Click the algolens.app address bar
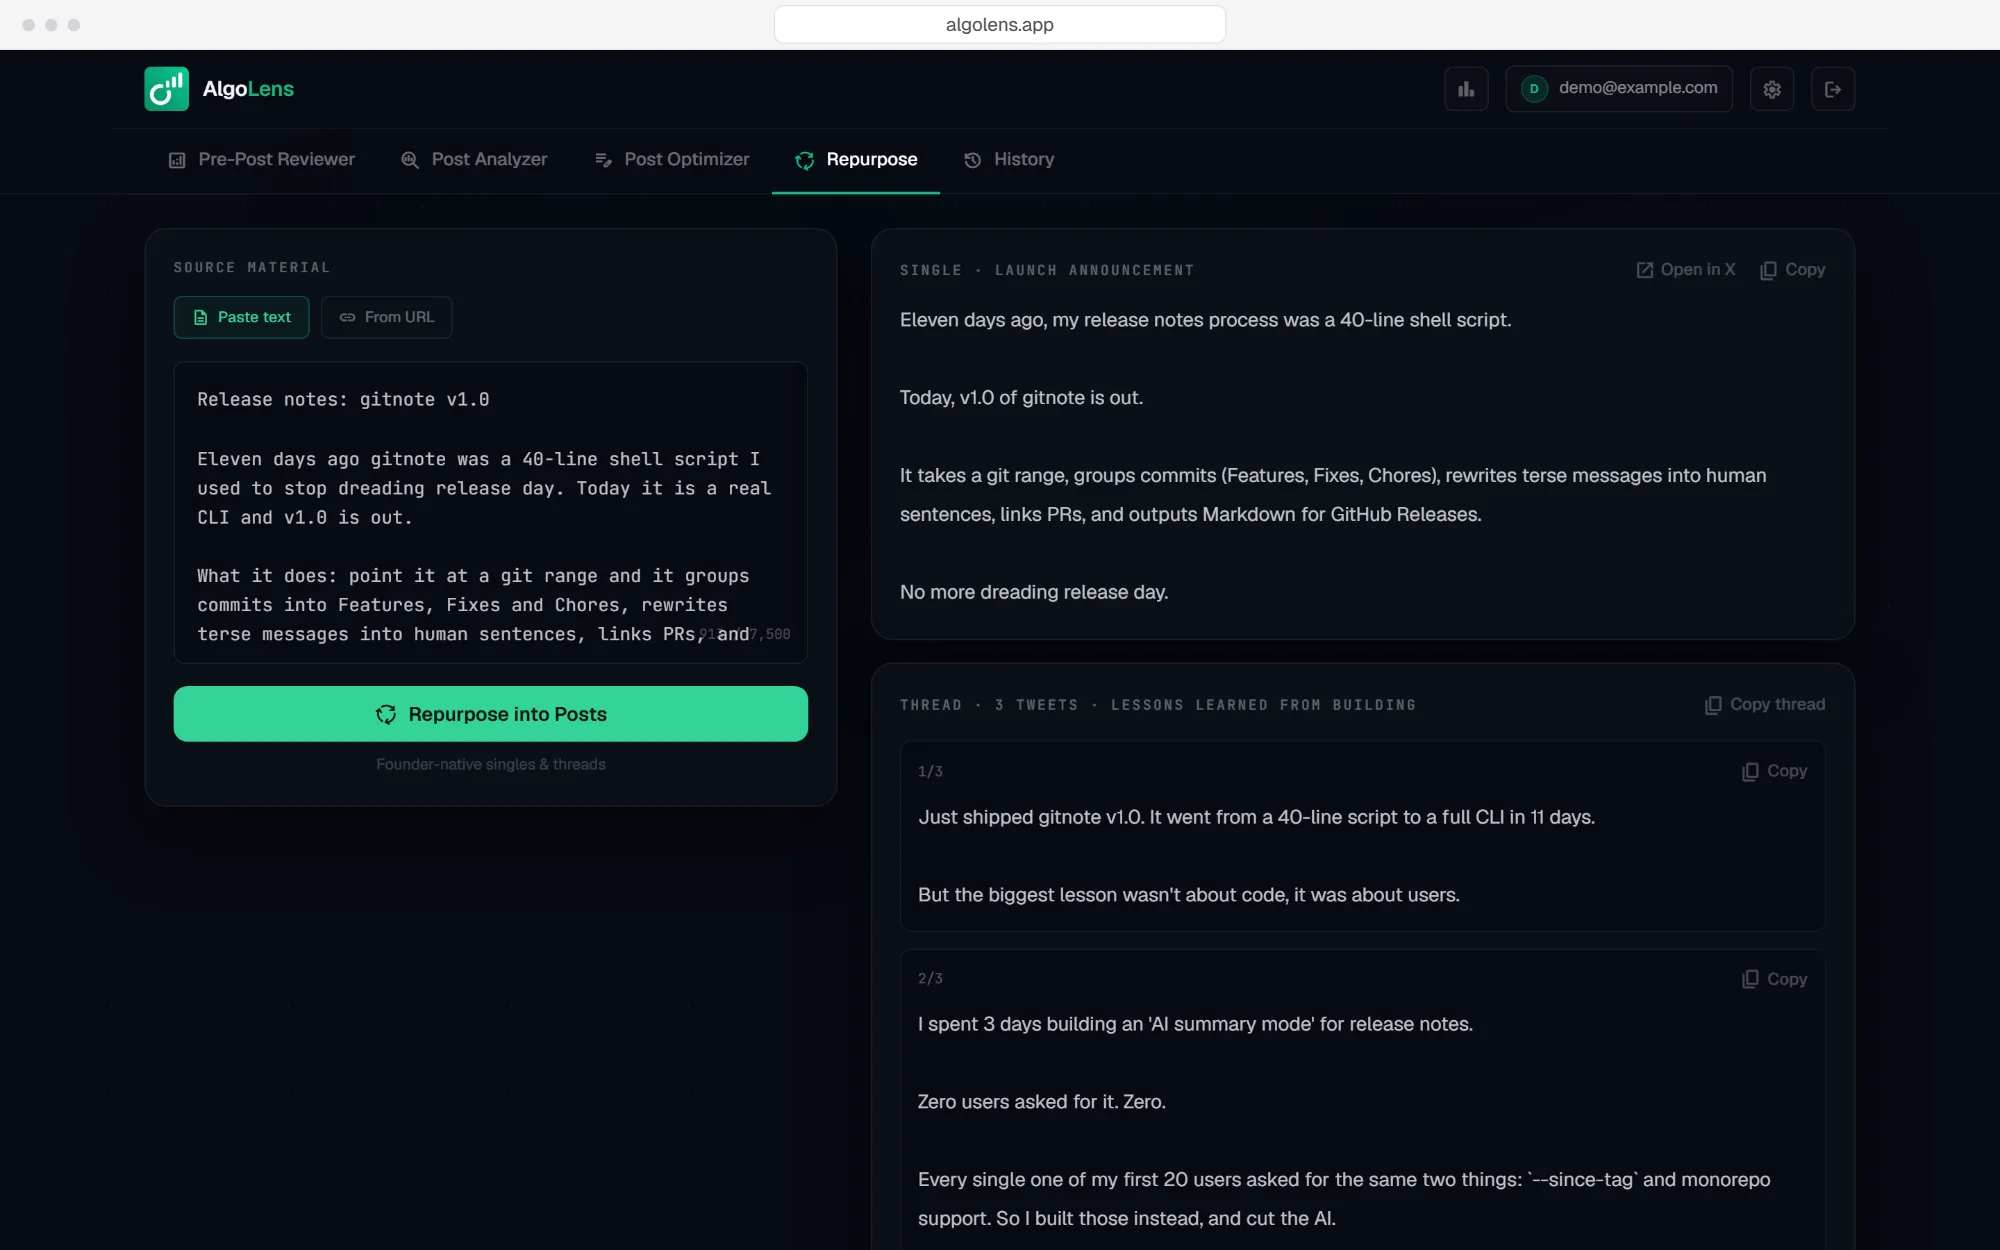2000x1250 pixels. 999,25
